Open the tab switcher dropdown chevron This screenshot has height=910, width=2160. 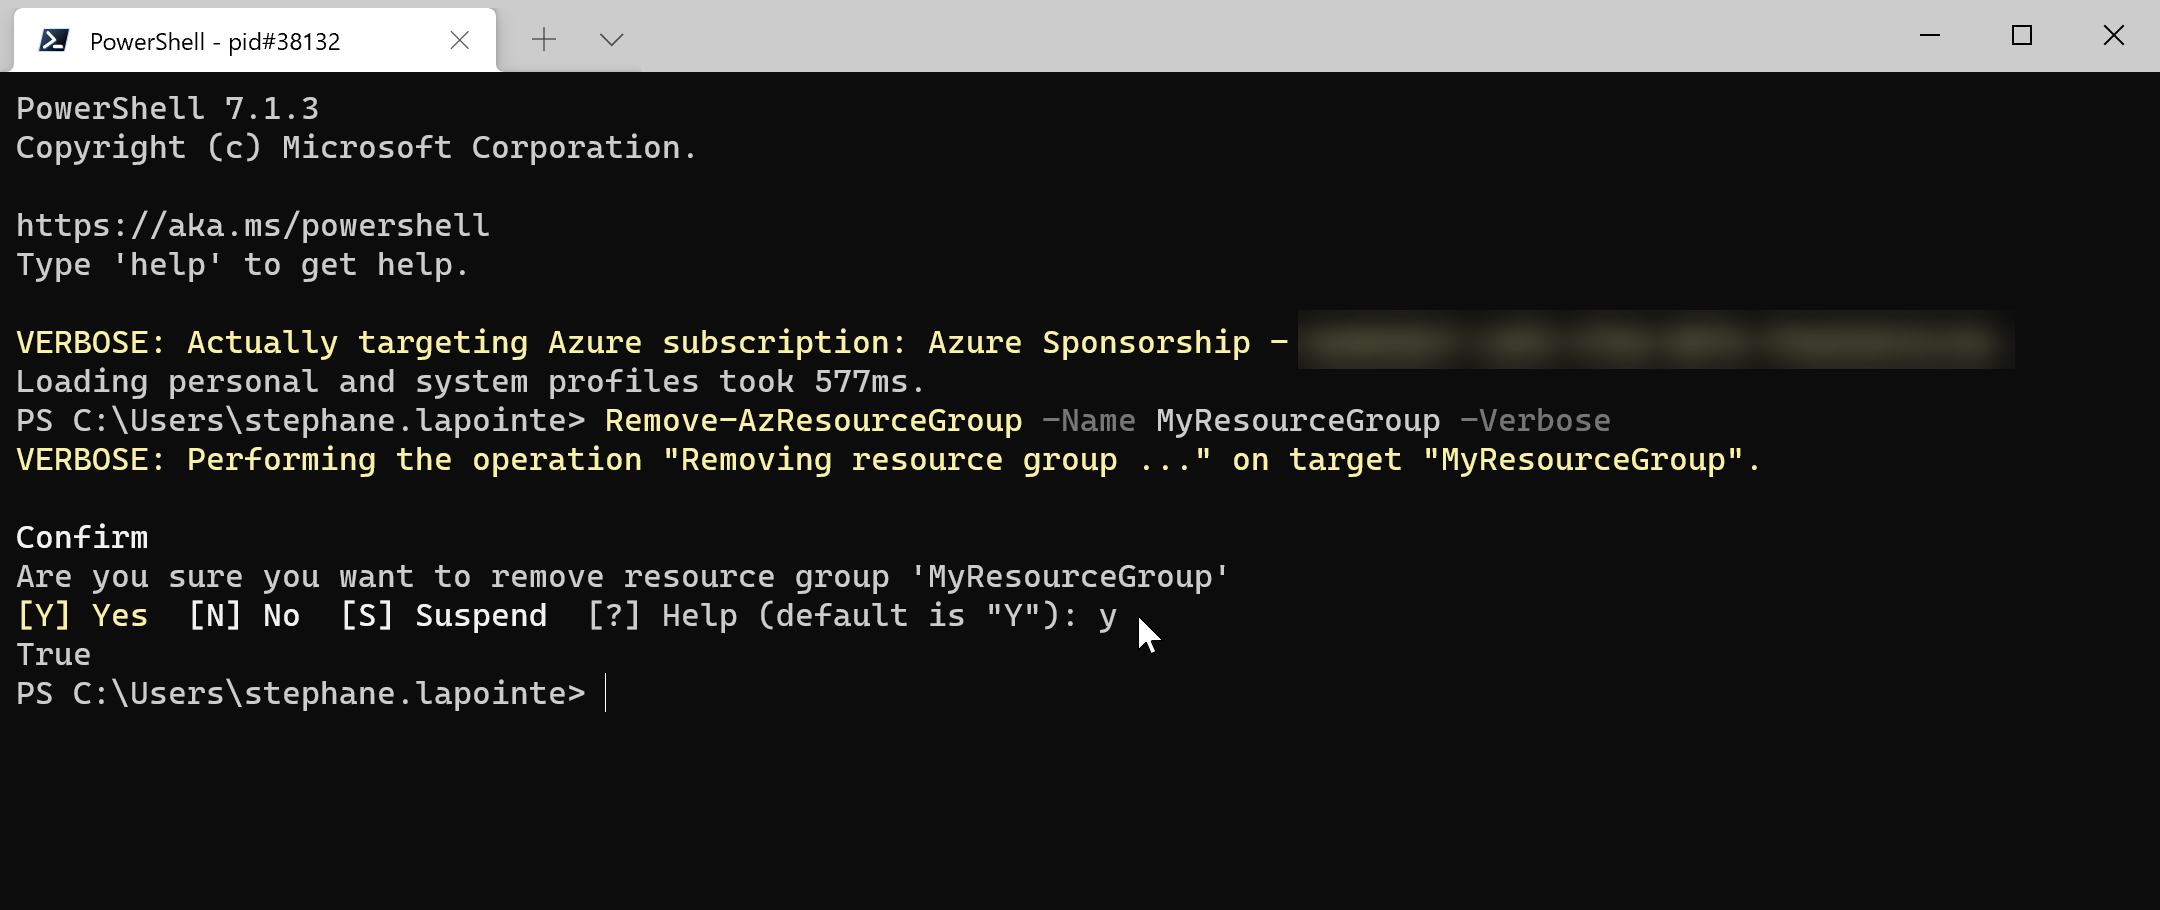coord(611,40)
